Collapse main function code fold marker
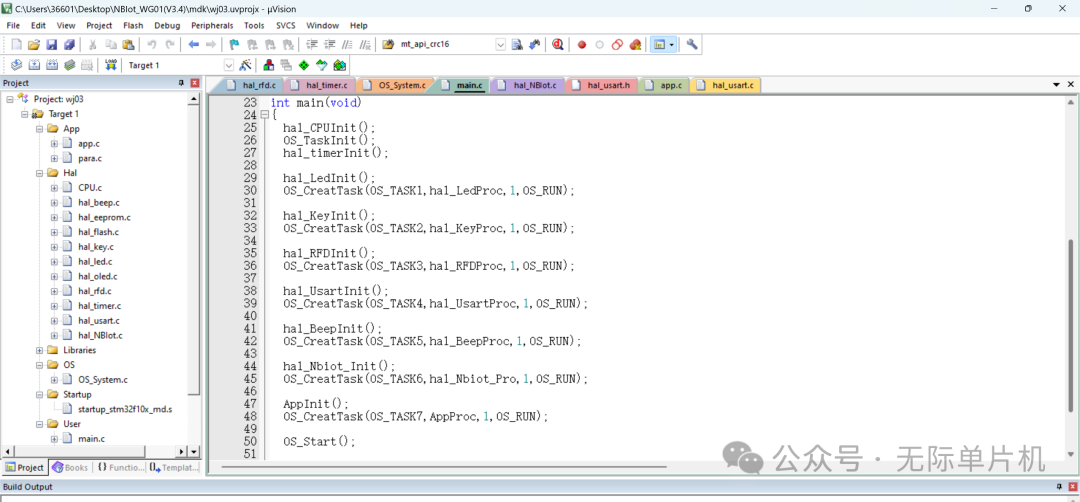 coord(264,115)
